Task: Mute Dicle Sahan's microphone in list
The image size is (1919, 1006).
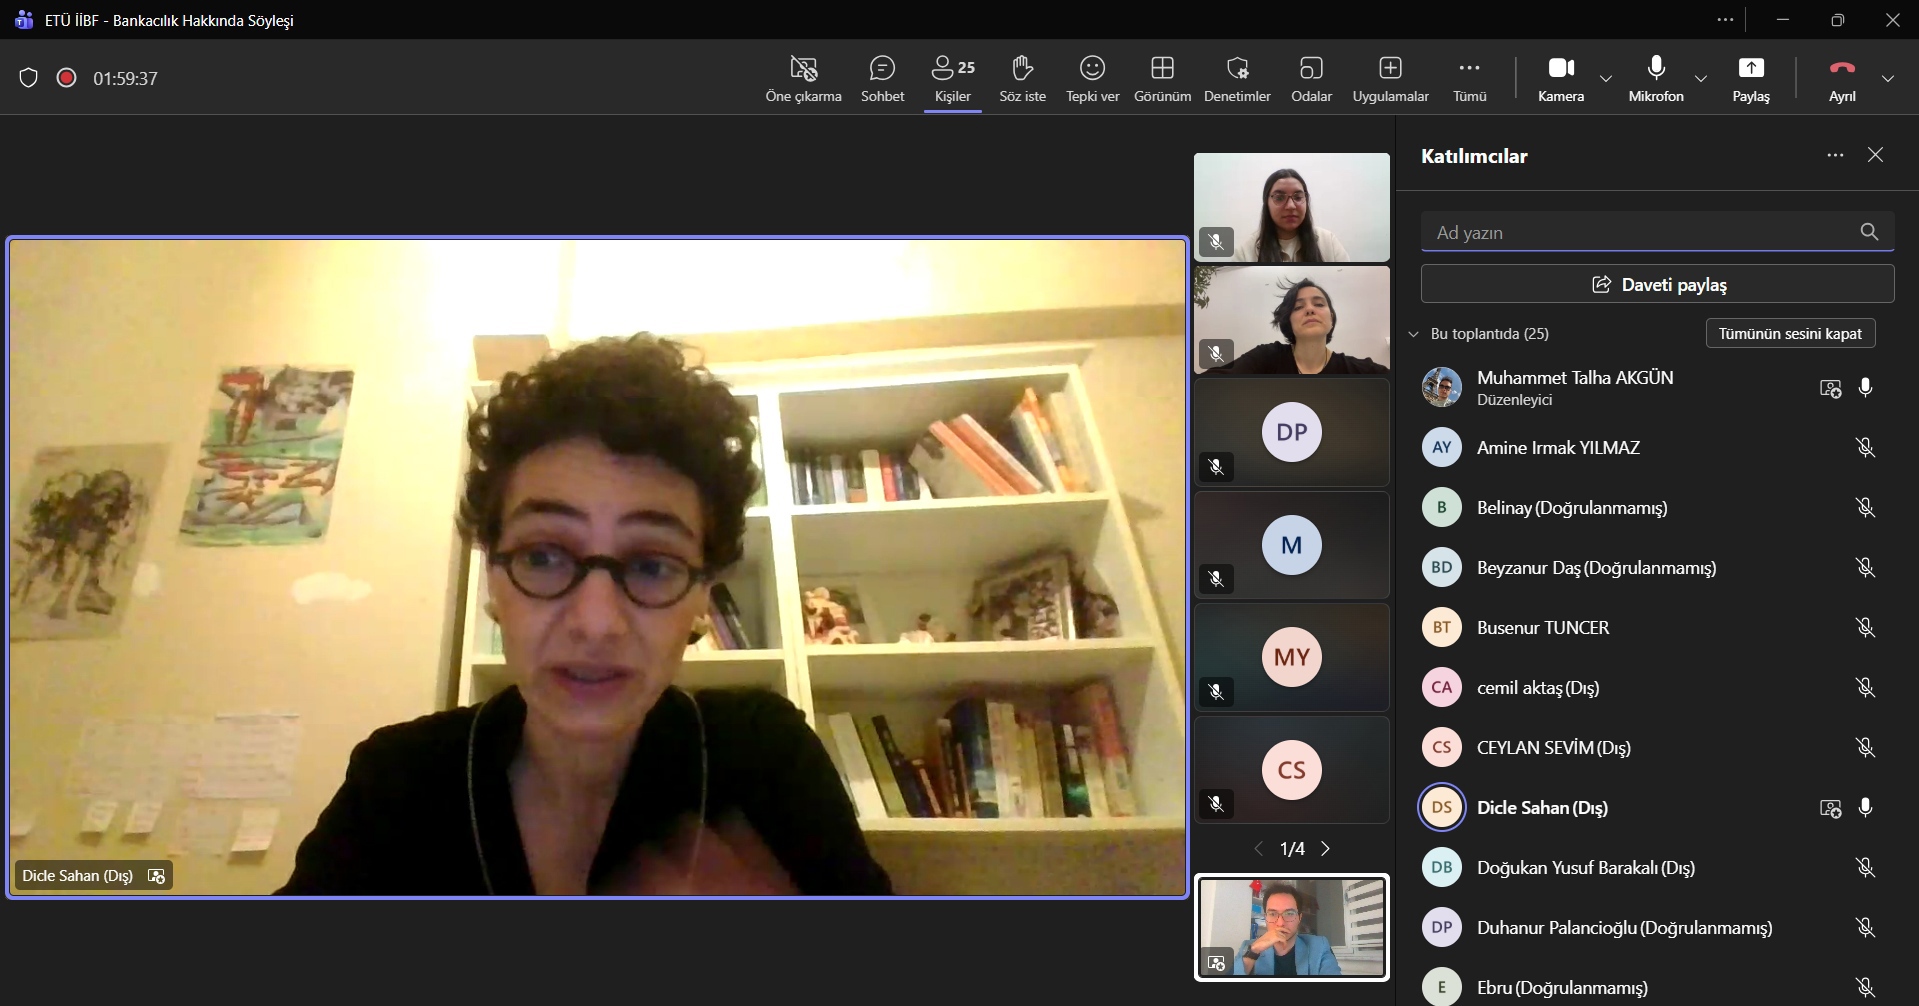Action: (x=1865, y=808)
